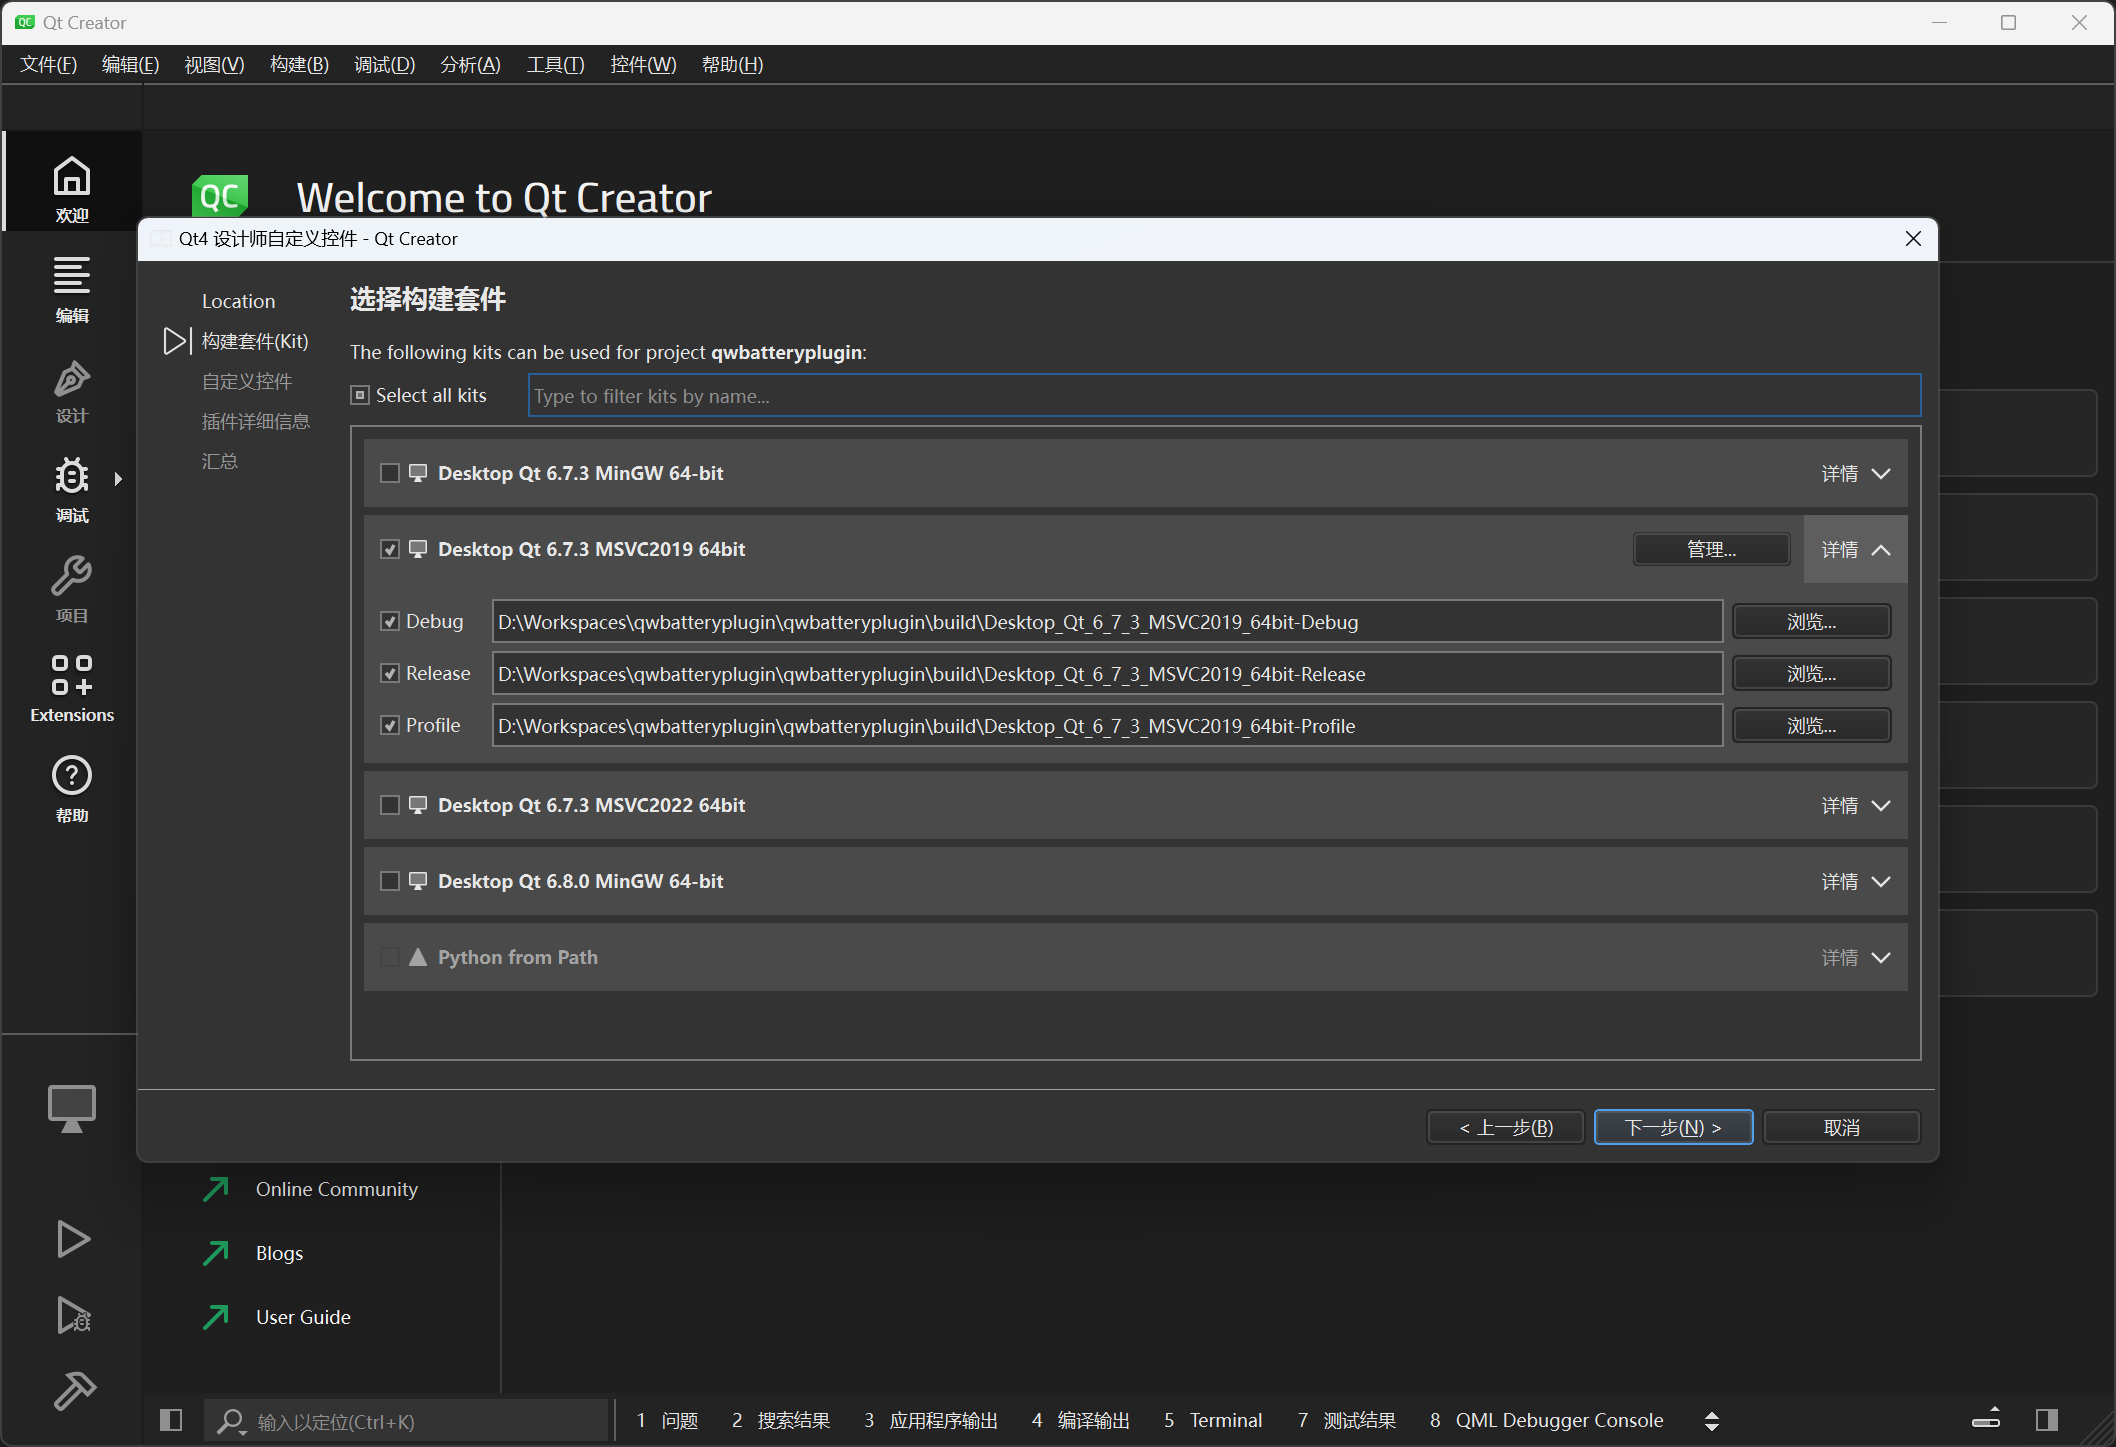Expand details for MSVC2022 64bit kit
The width and height of the screenshot is (2116, 1447).
point(1855,805)
